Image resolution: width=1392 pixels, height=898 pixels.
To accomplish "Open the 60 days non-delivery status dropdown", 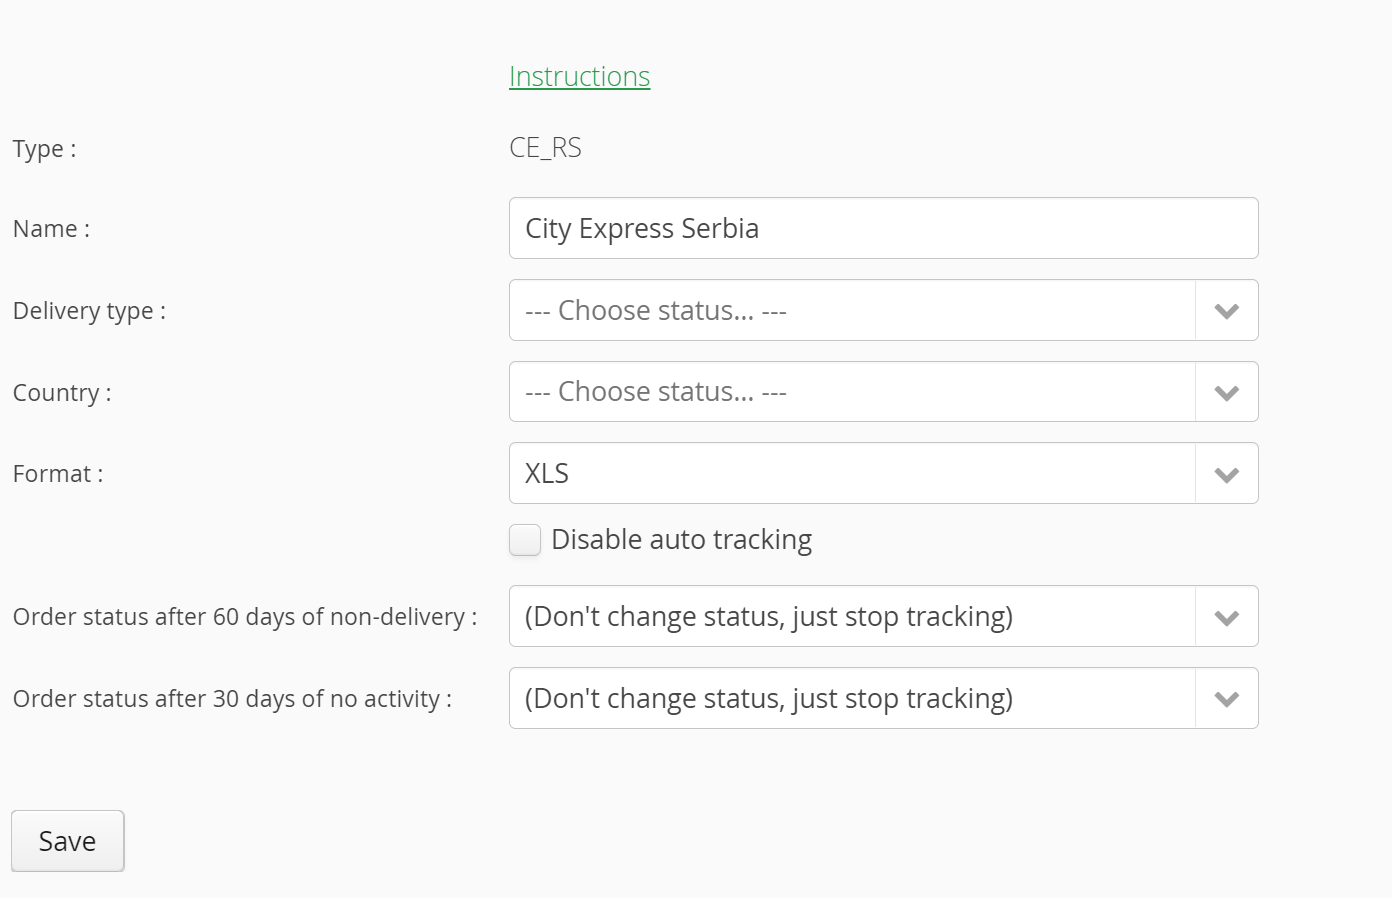I will pos(852,617).
